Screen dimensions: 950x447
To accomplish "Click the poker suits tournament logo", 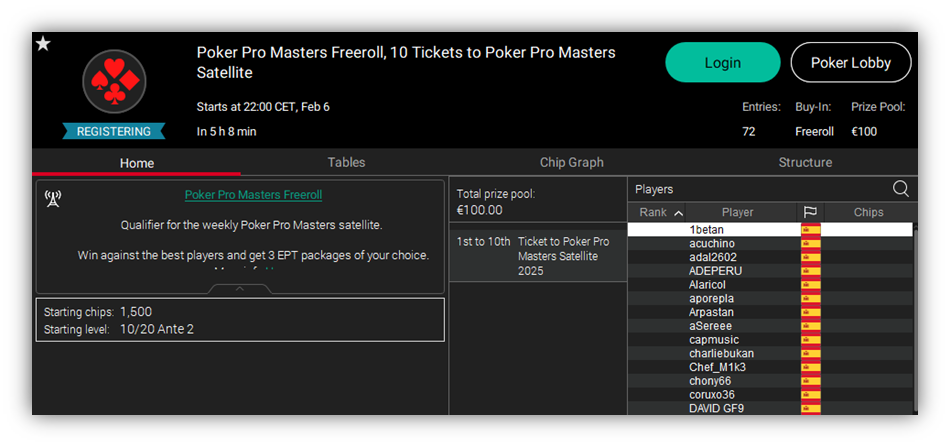I will pyautogui.click(x=115, y=82).
